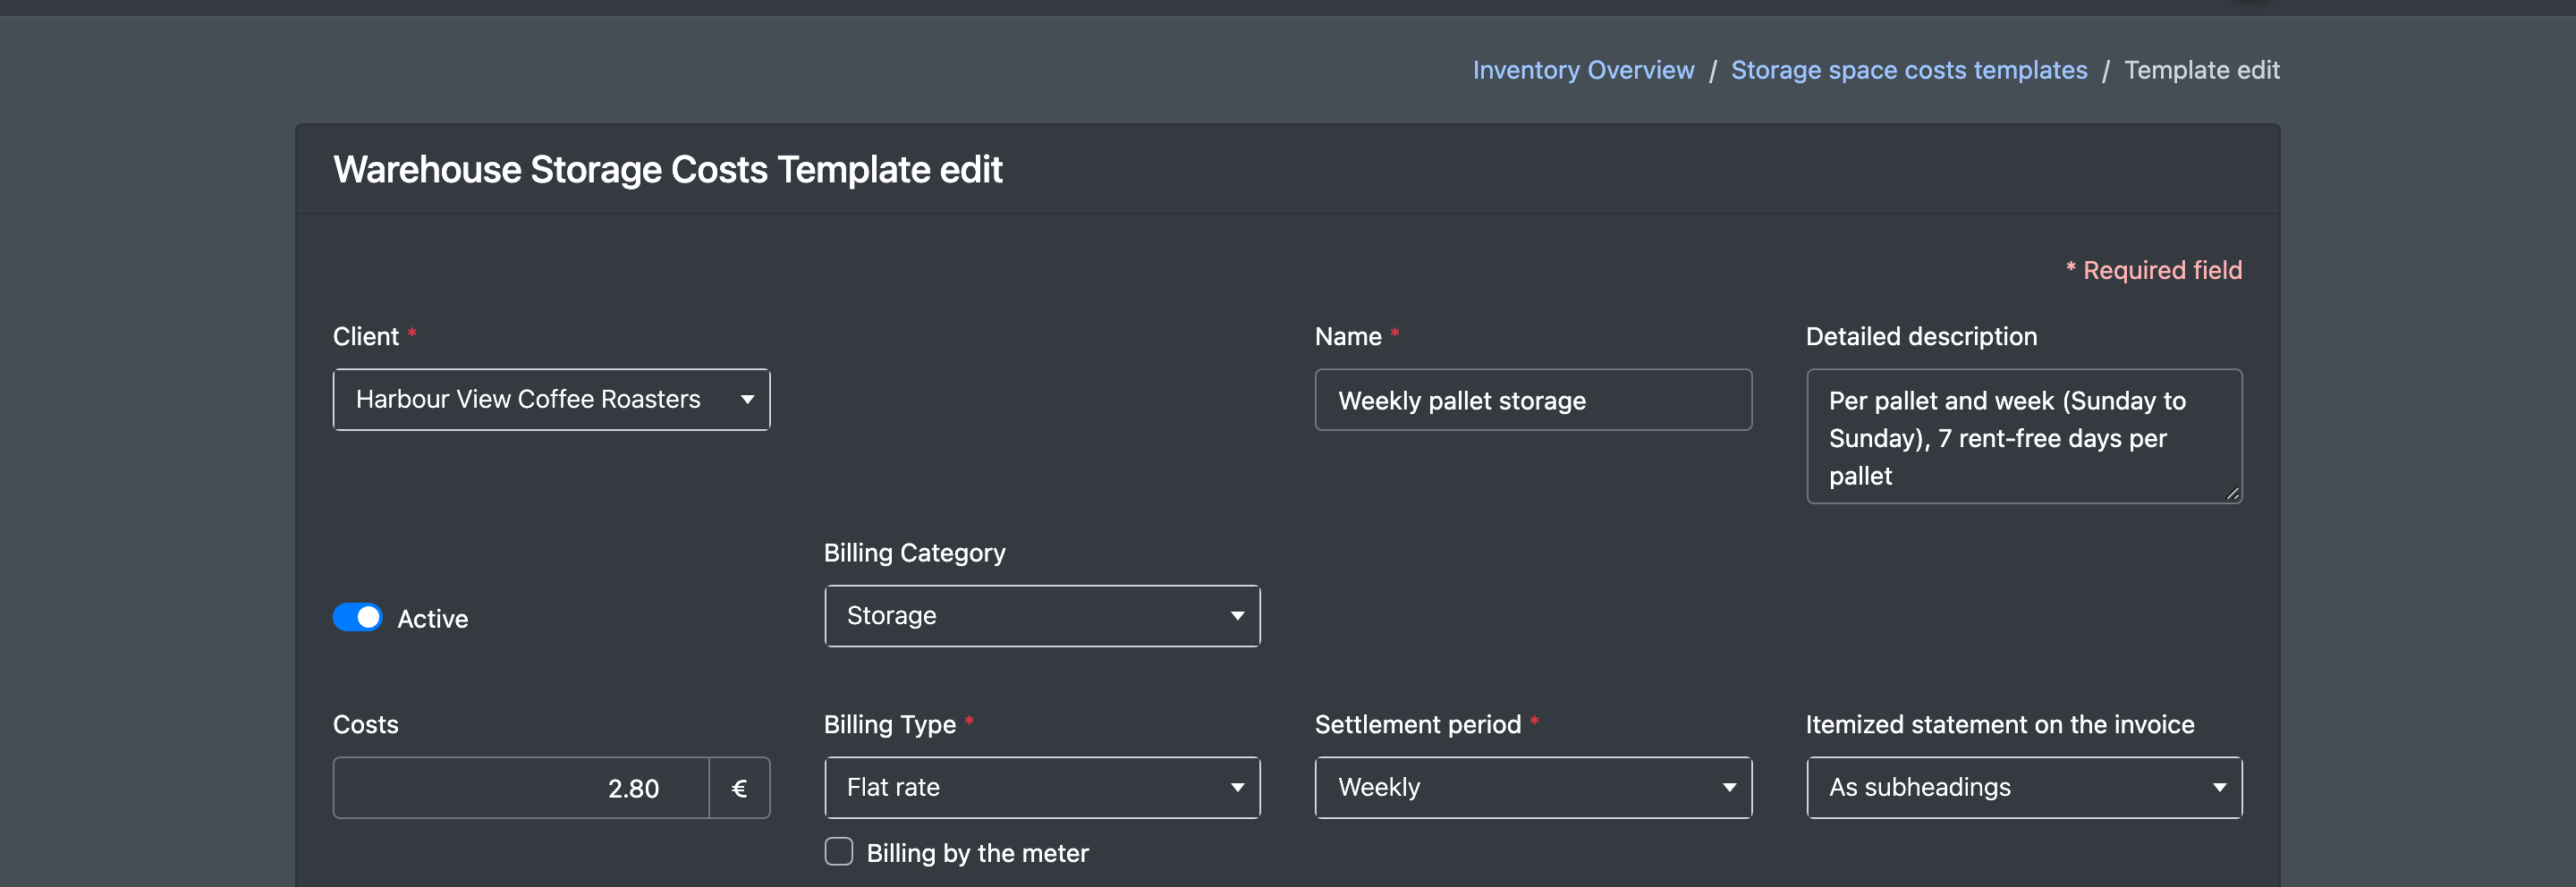Screen dimensions: 2576x887
Task: Click the Settlement period label
Action: (x=1416, y=724)
